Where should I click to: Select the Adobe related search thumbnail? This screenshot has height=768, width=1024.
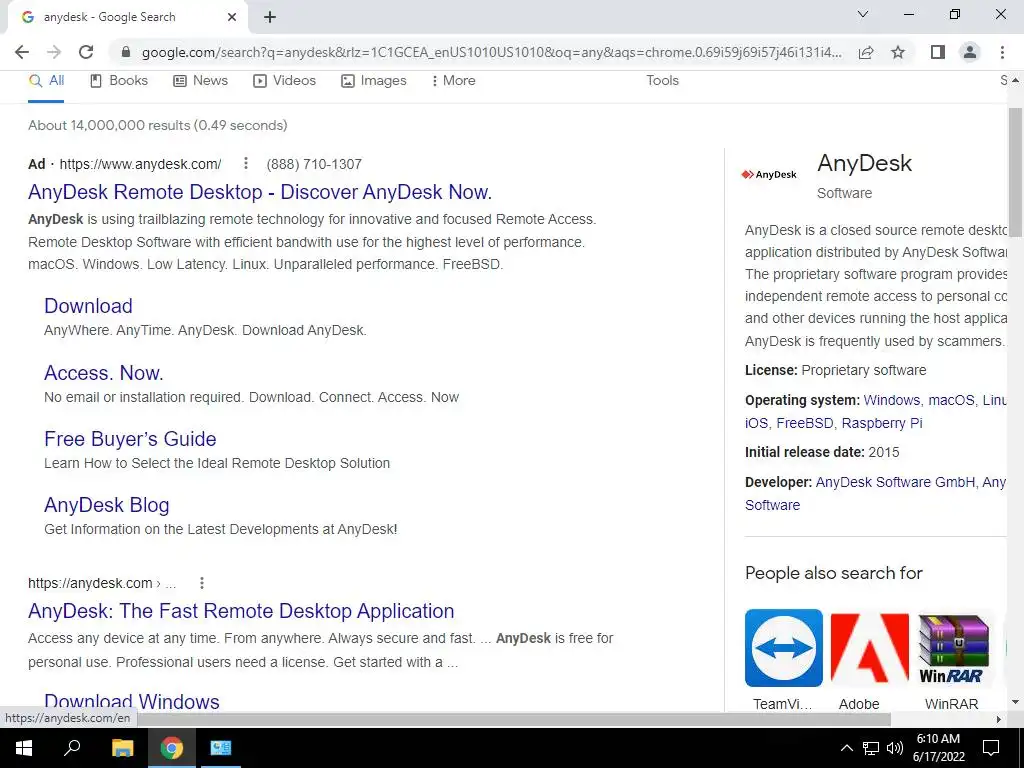(869, 648)
